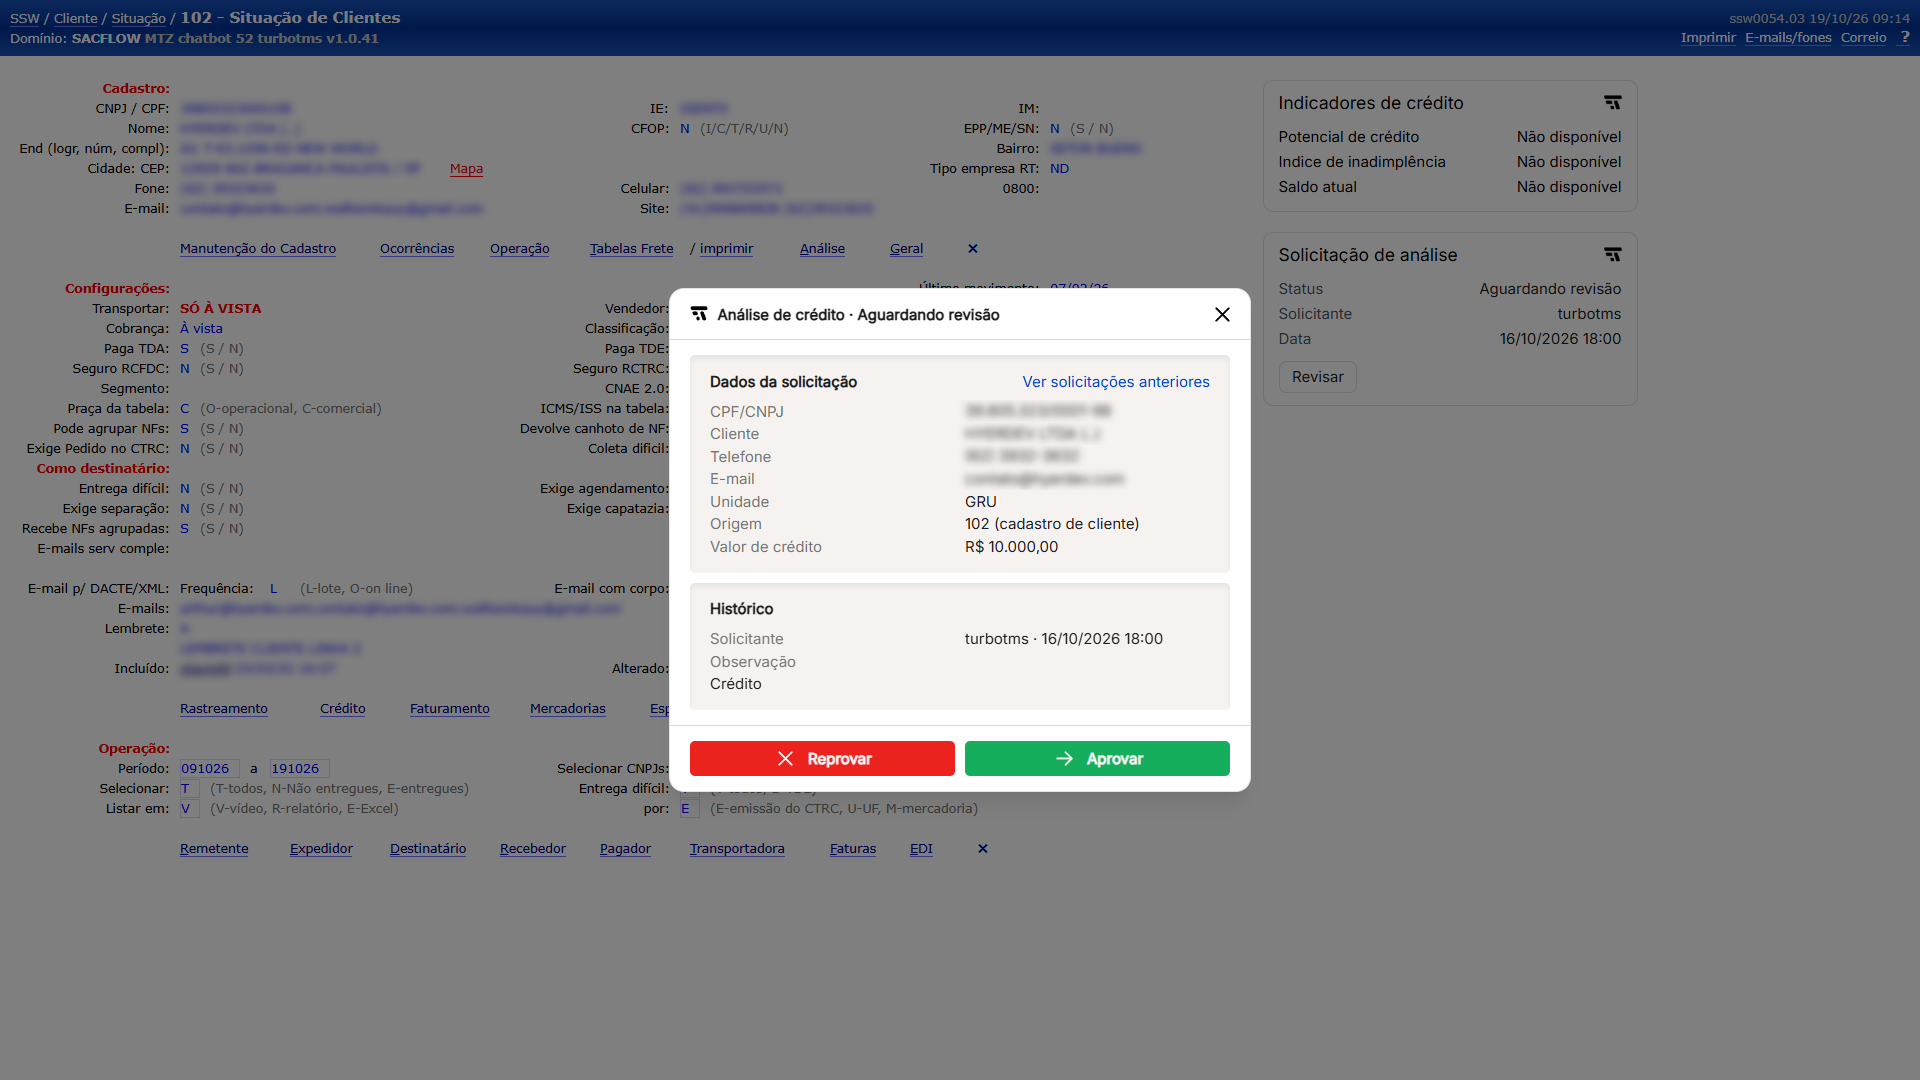Click the X icon beside EDI
This screenshot has height=1080, width=1920.
(983, 849)
